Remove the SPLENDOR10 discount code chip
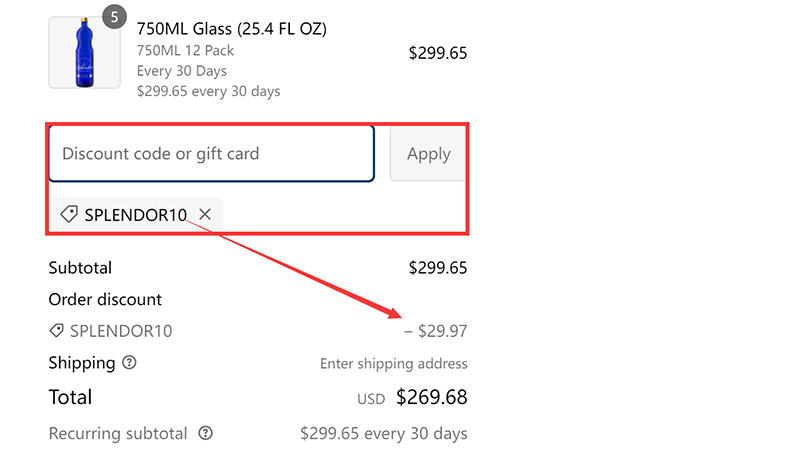 tap(205, 214)
